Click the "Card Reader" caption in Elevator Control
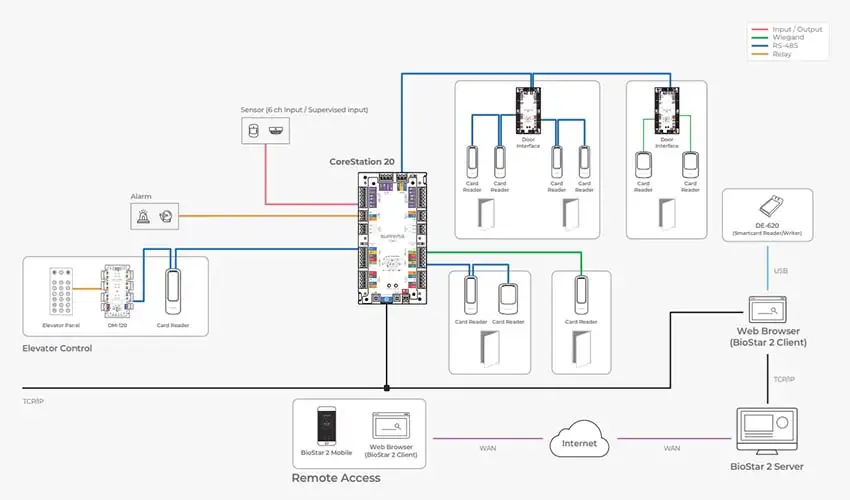The image size is (850, 500). coord(173,325)
